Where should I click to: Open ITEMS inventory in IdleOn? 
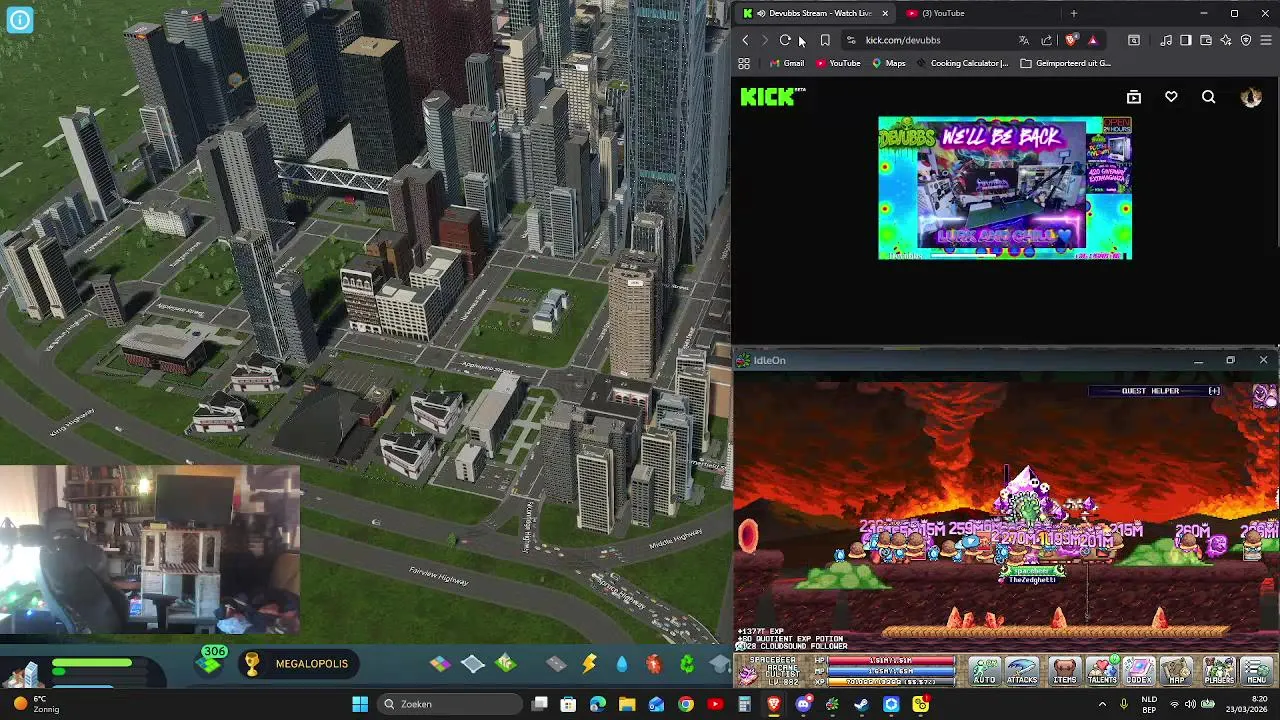click(x=1065, y=671)
